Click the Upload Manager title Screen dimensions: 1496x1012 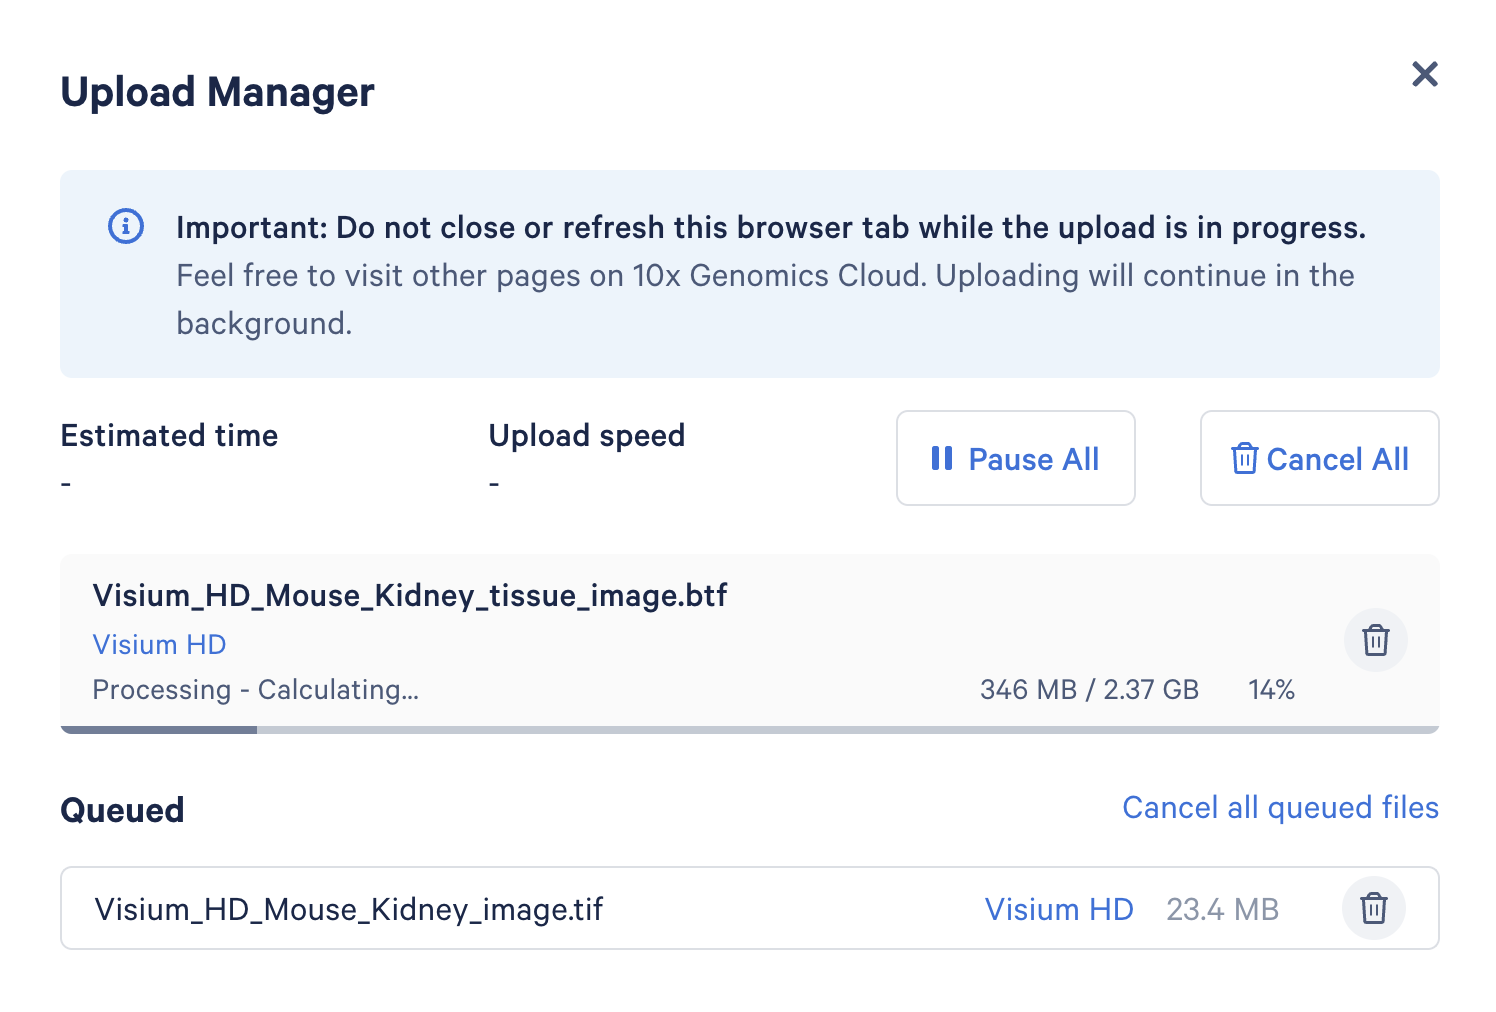pos(217,92)
